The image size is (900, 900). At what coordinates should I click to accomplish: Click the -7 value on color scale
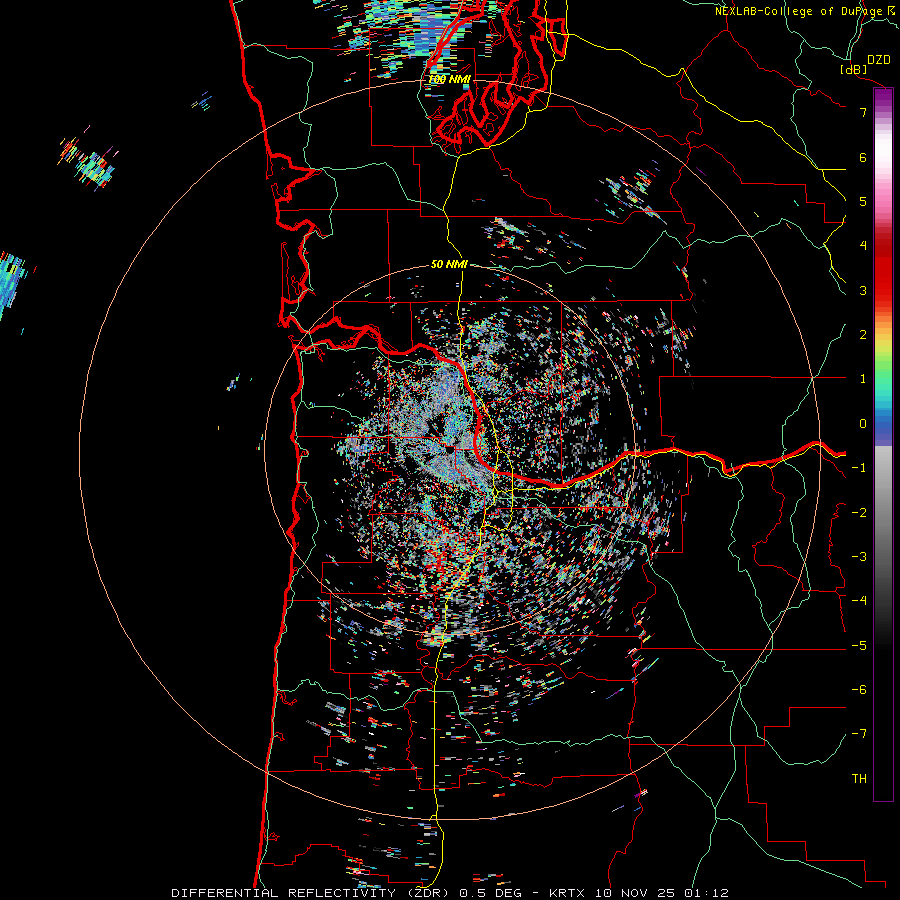pyautogui.click(x=859, y=734)
